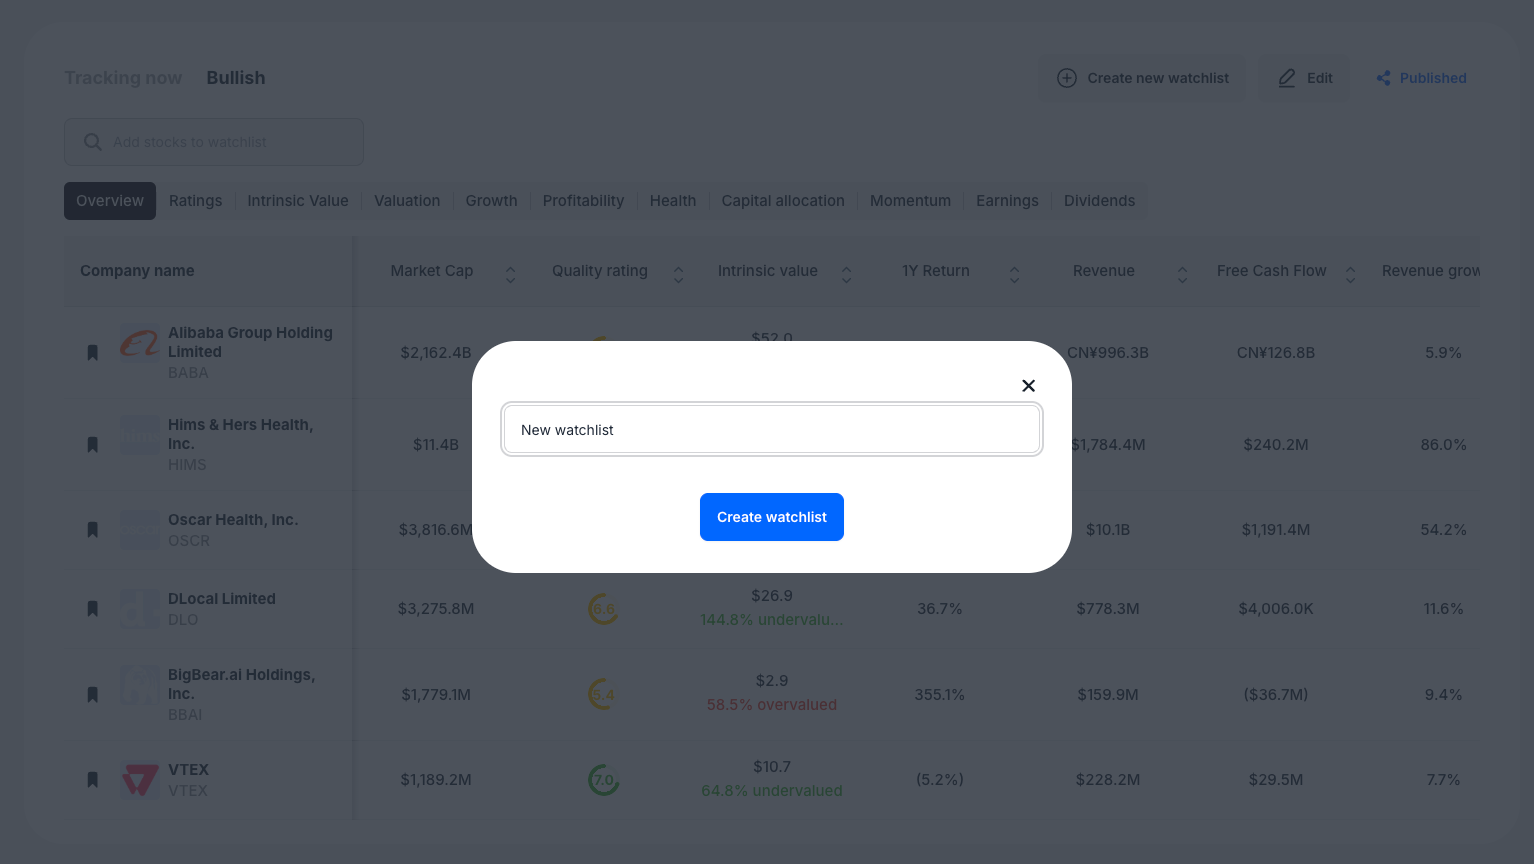Open the DLocal company logo

(x=140, y=609)
